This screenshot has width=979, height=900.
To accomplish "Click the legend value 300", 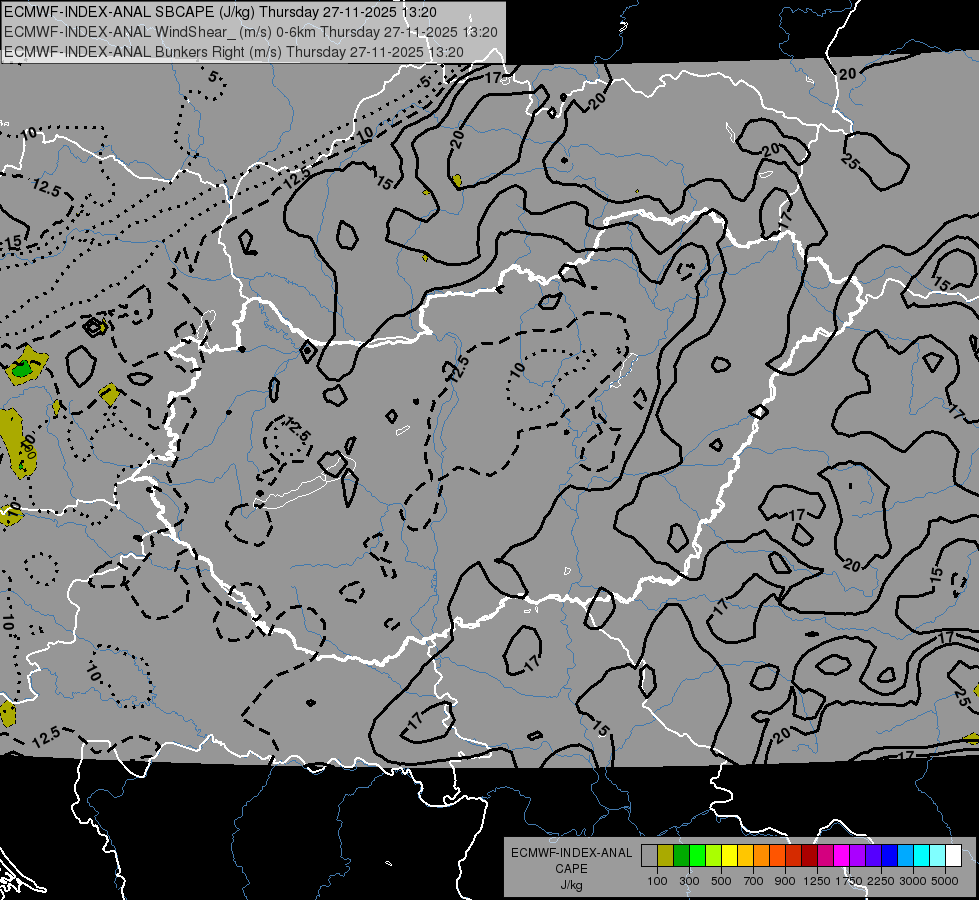I will [689, 881].
